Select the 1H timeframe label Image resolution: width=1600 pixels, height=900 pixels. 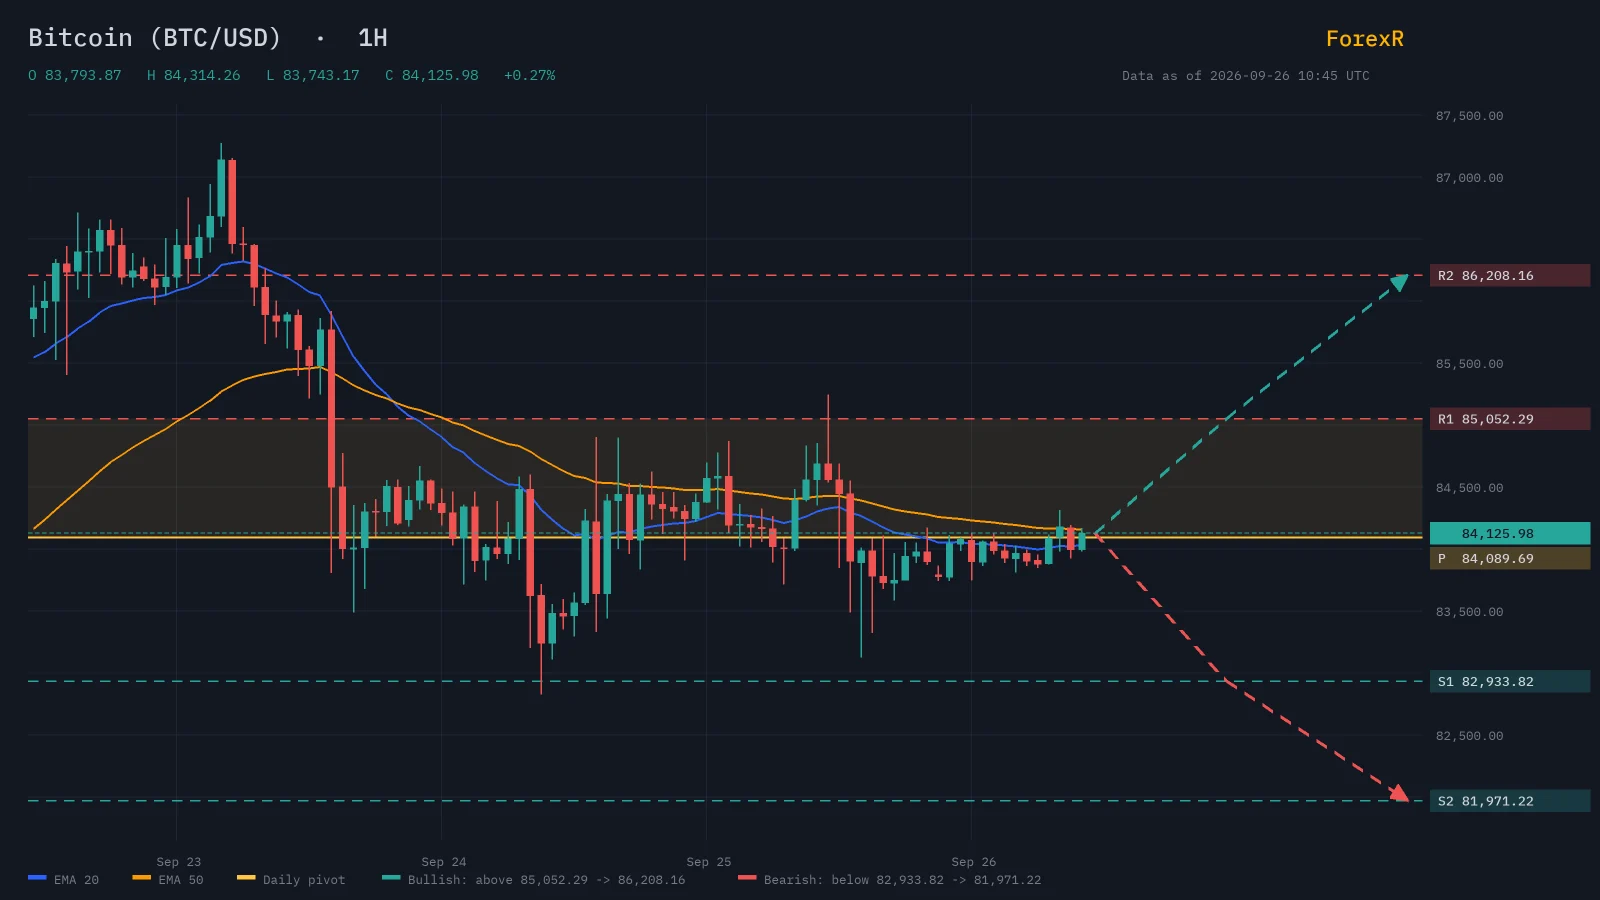[x=372, y=38]
